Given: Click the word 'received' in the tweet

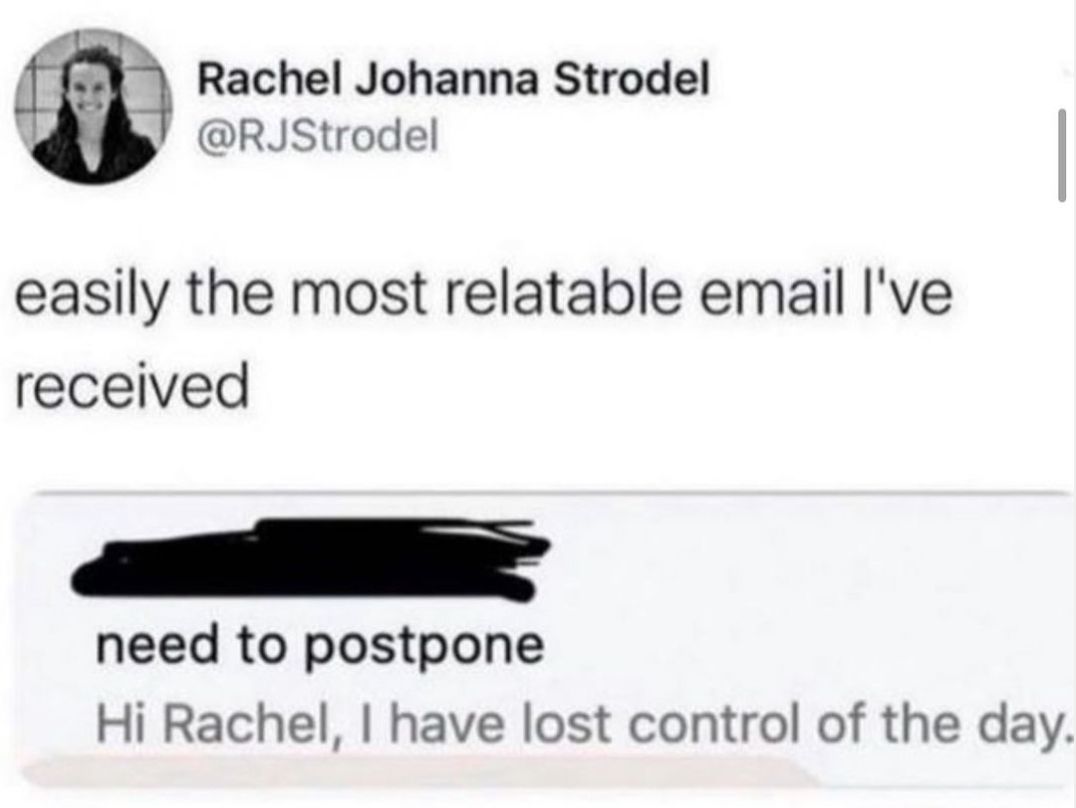Looking at the screenshot, I should tap(131, 386).
